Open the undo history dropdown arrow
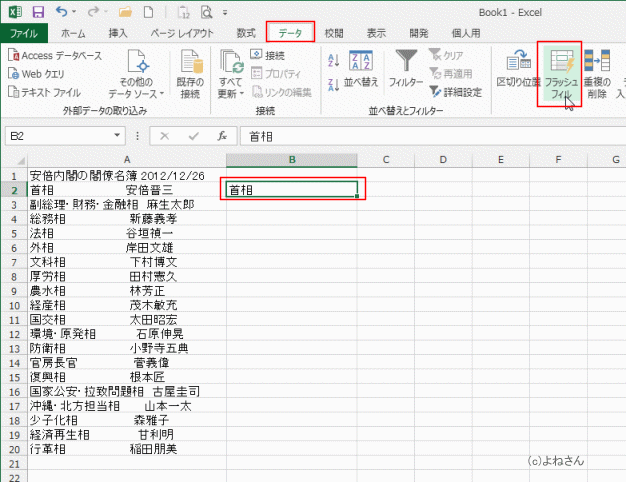The width and height of the screenshot is (626, 482). (74, 12)
